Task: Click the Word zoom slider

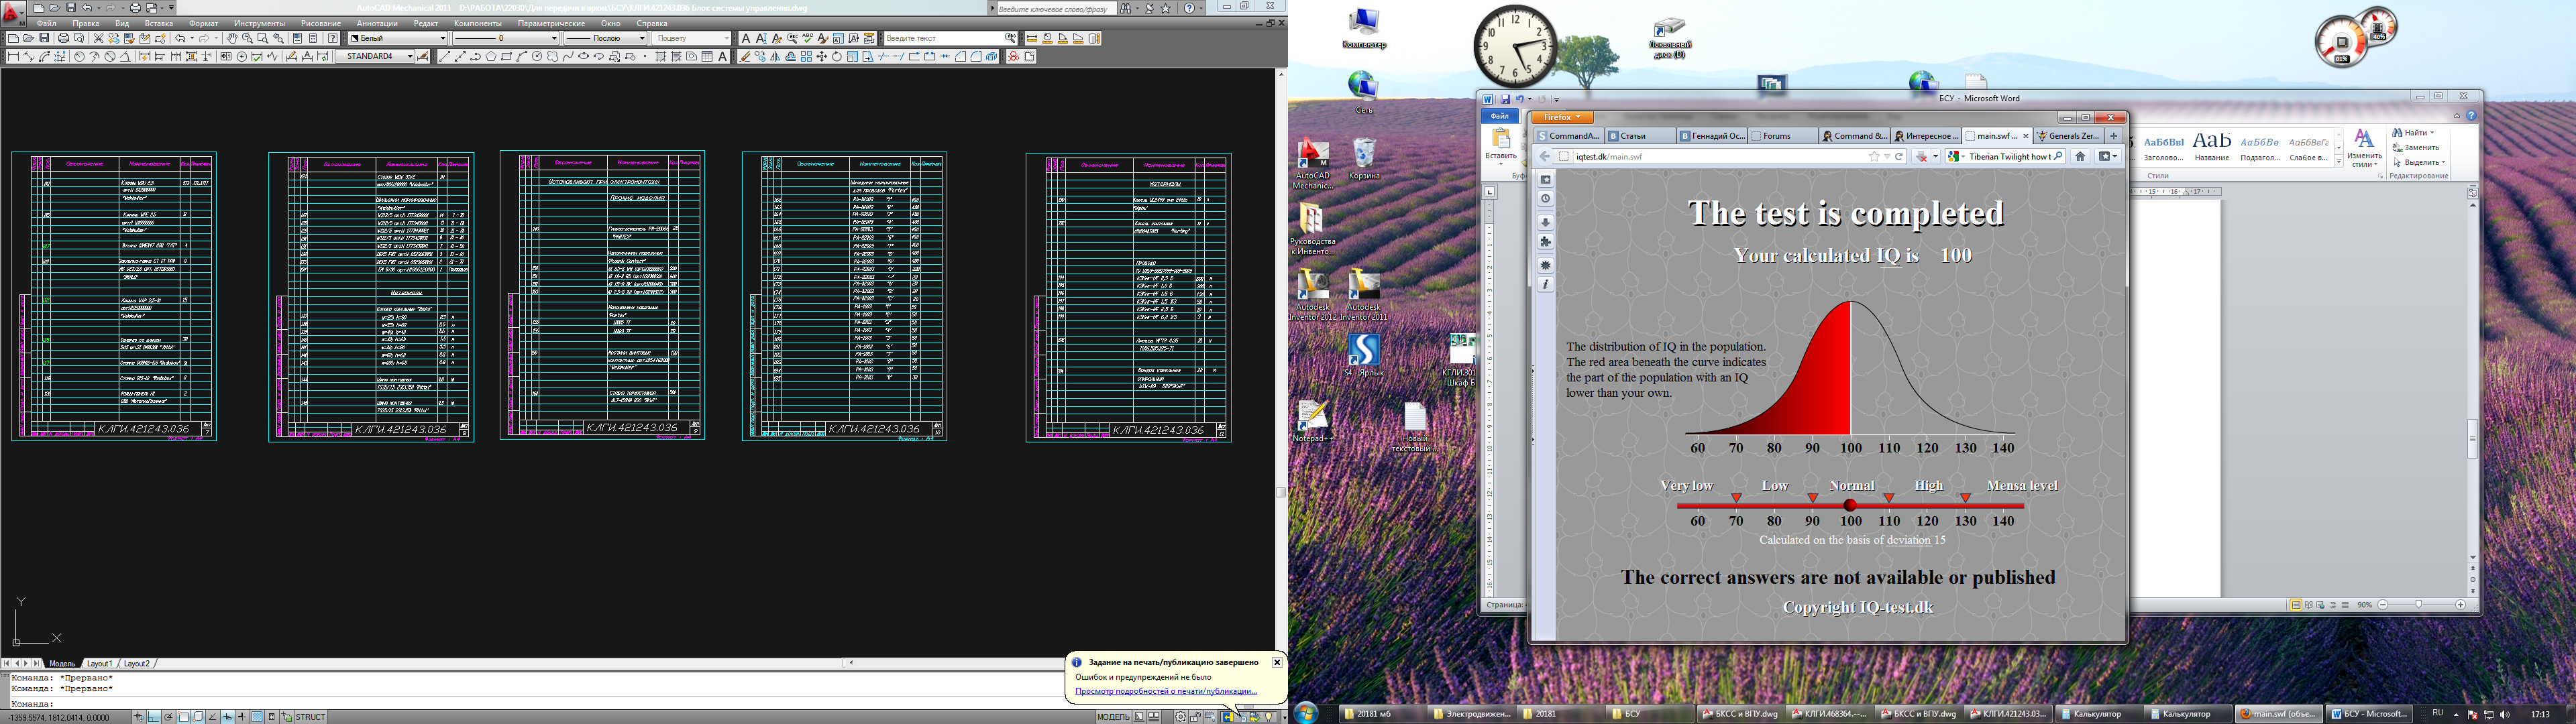Action: click(x=2420, y=605)
